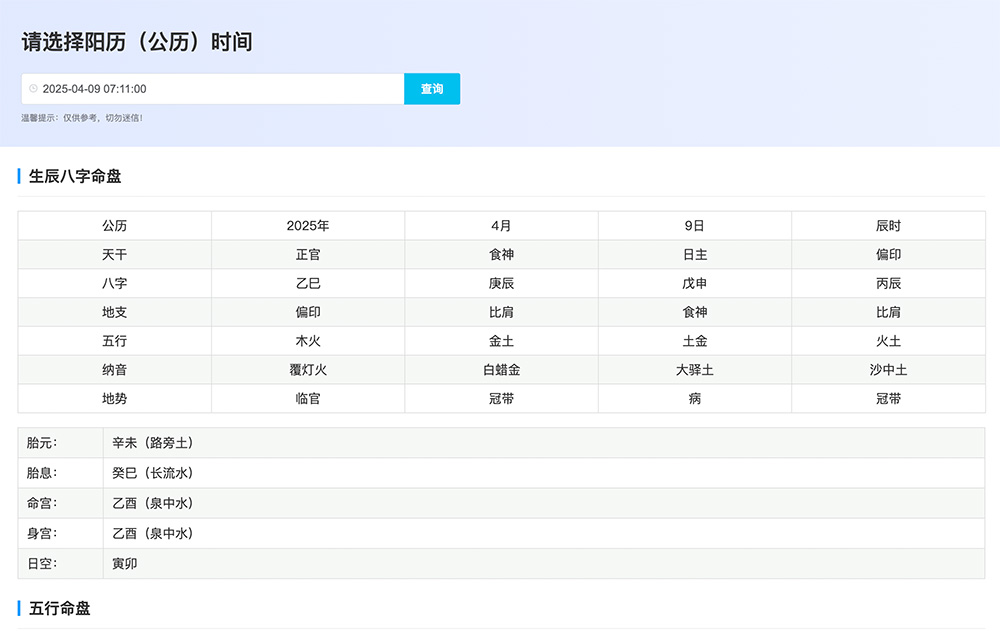Click the 寅卯 value
Image resolution: width=1000 pixels, height=631 pixels.
pos(124,563)
